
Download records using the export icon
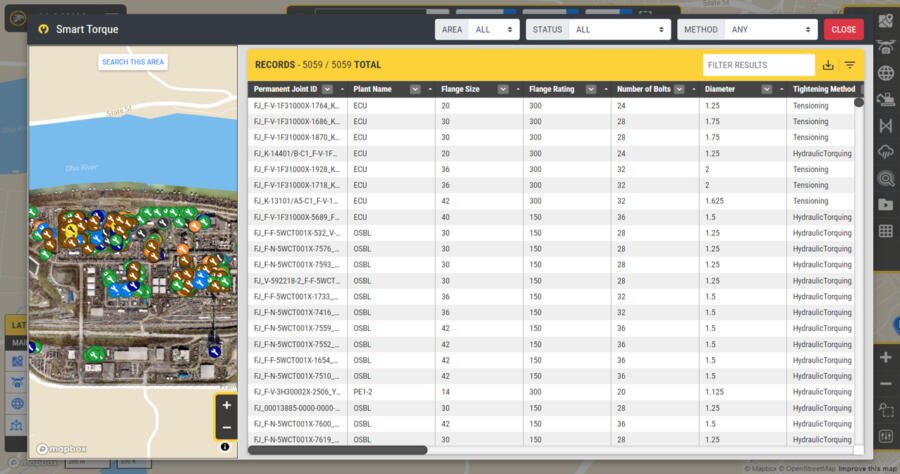(828, 65)
